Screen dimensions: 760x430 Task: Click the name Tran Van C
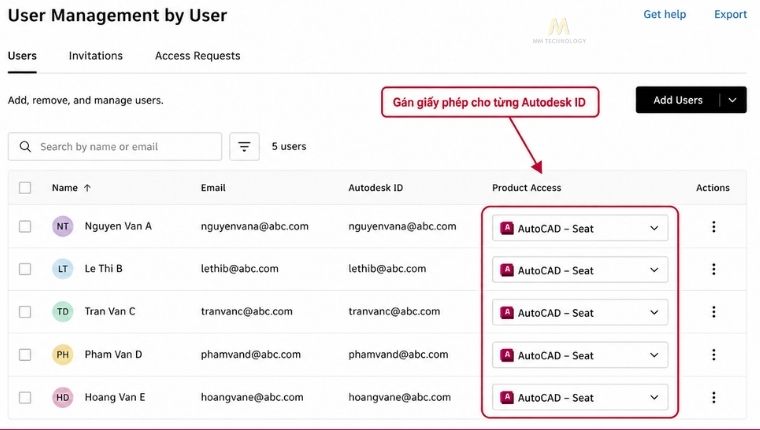pyautogui.click(x=110, y=311)
